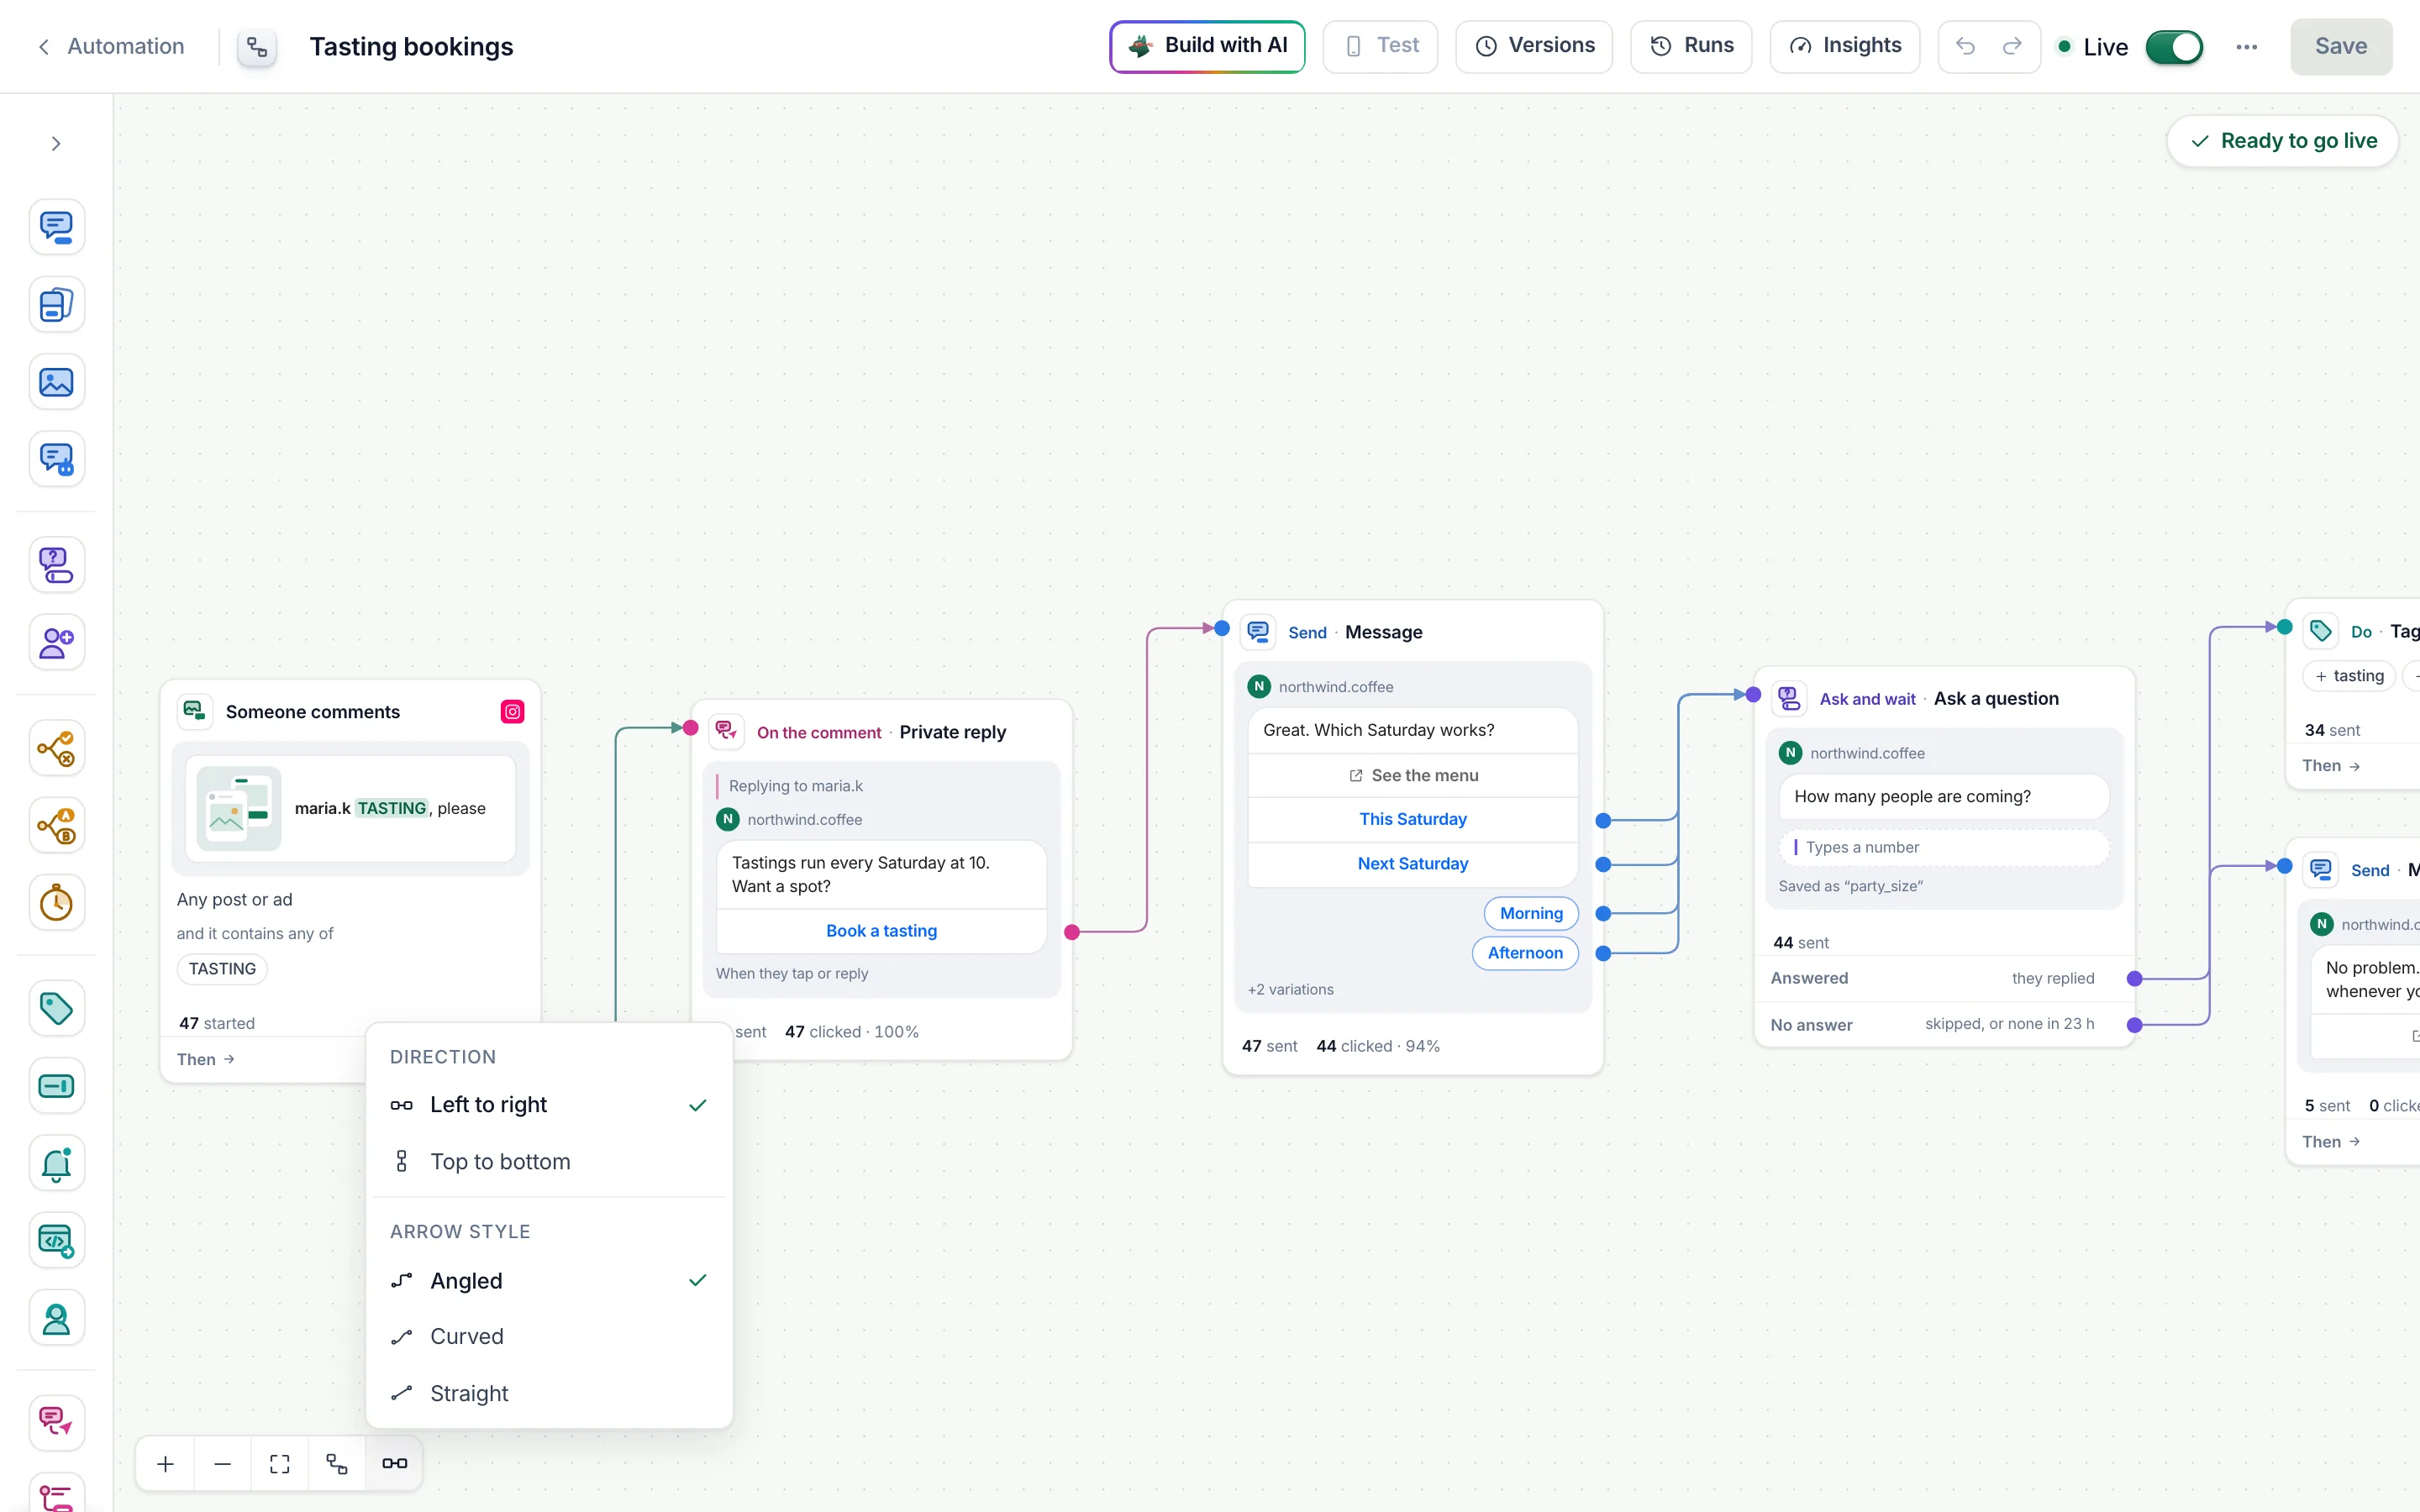
Task: Click the auto-arrange layout icon
Action: coord(337,1464)
